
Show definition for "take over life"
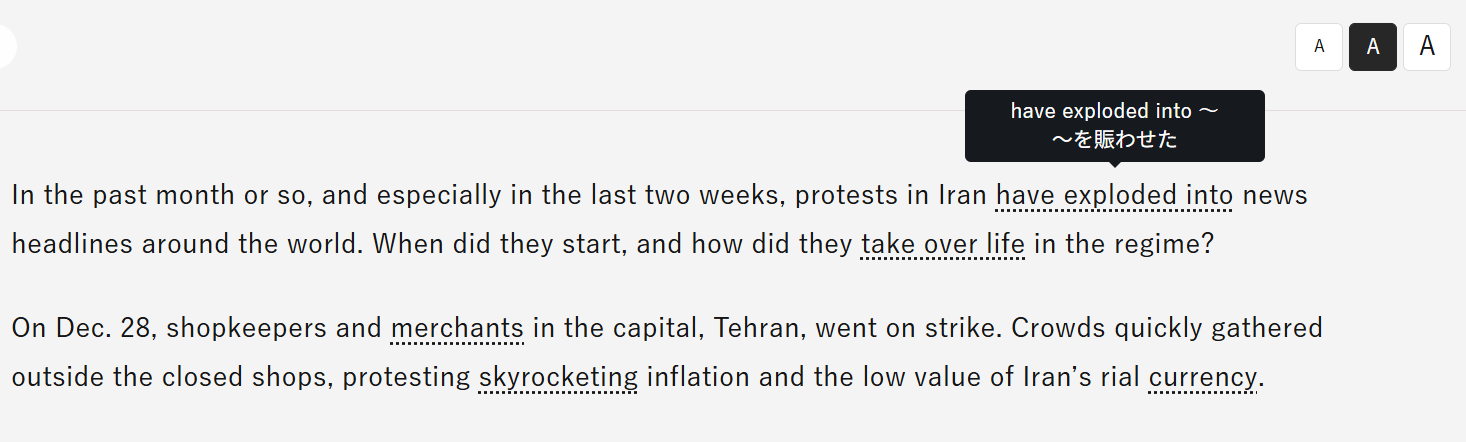[942, 245]
